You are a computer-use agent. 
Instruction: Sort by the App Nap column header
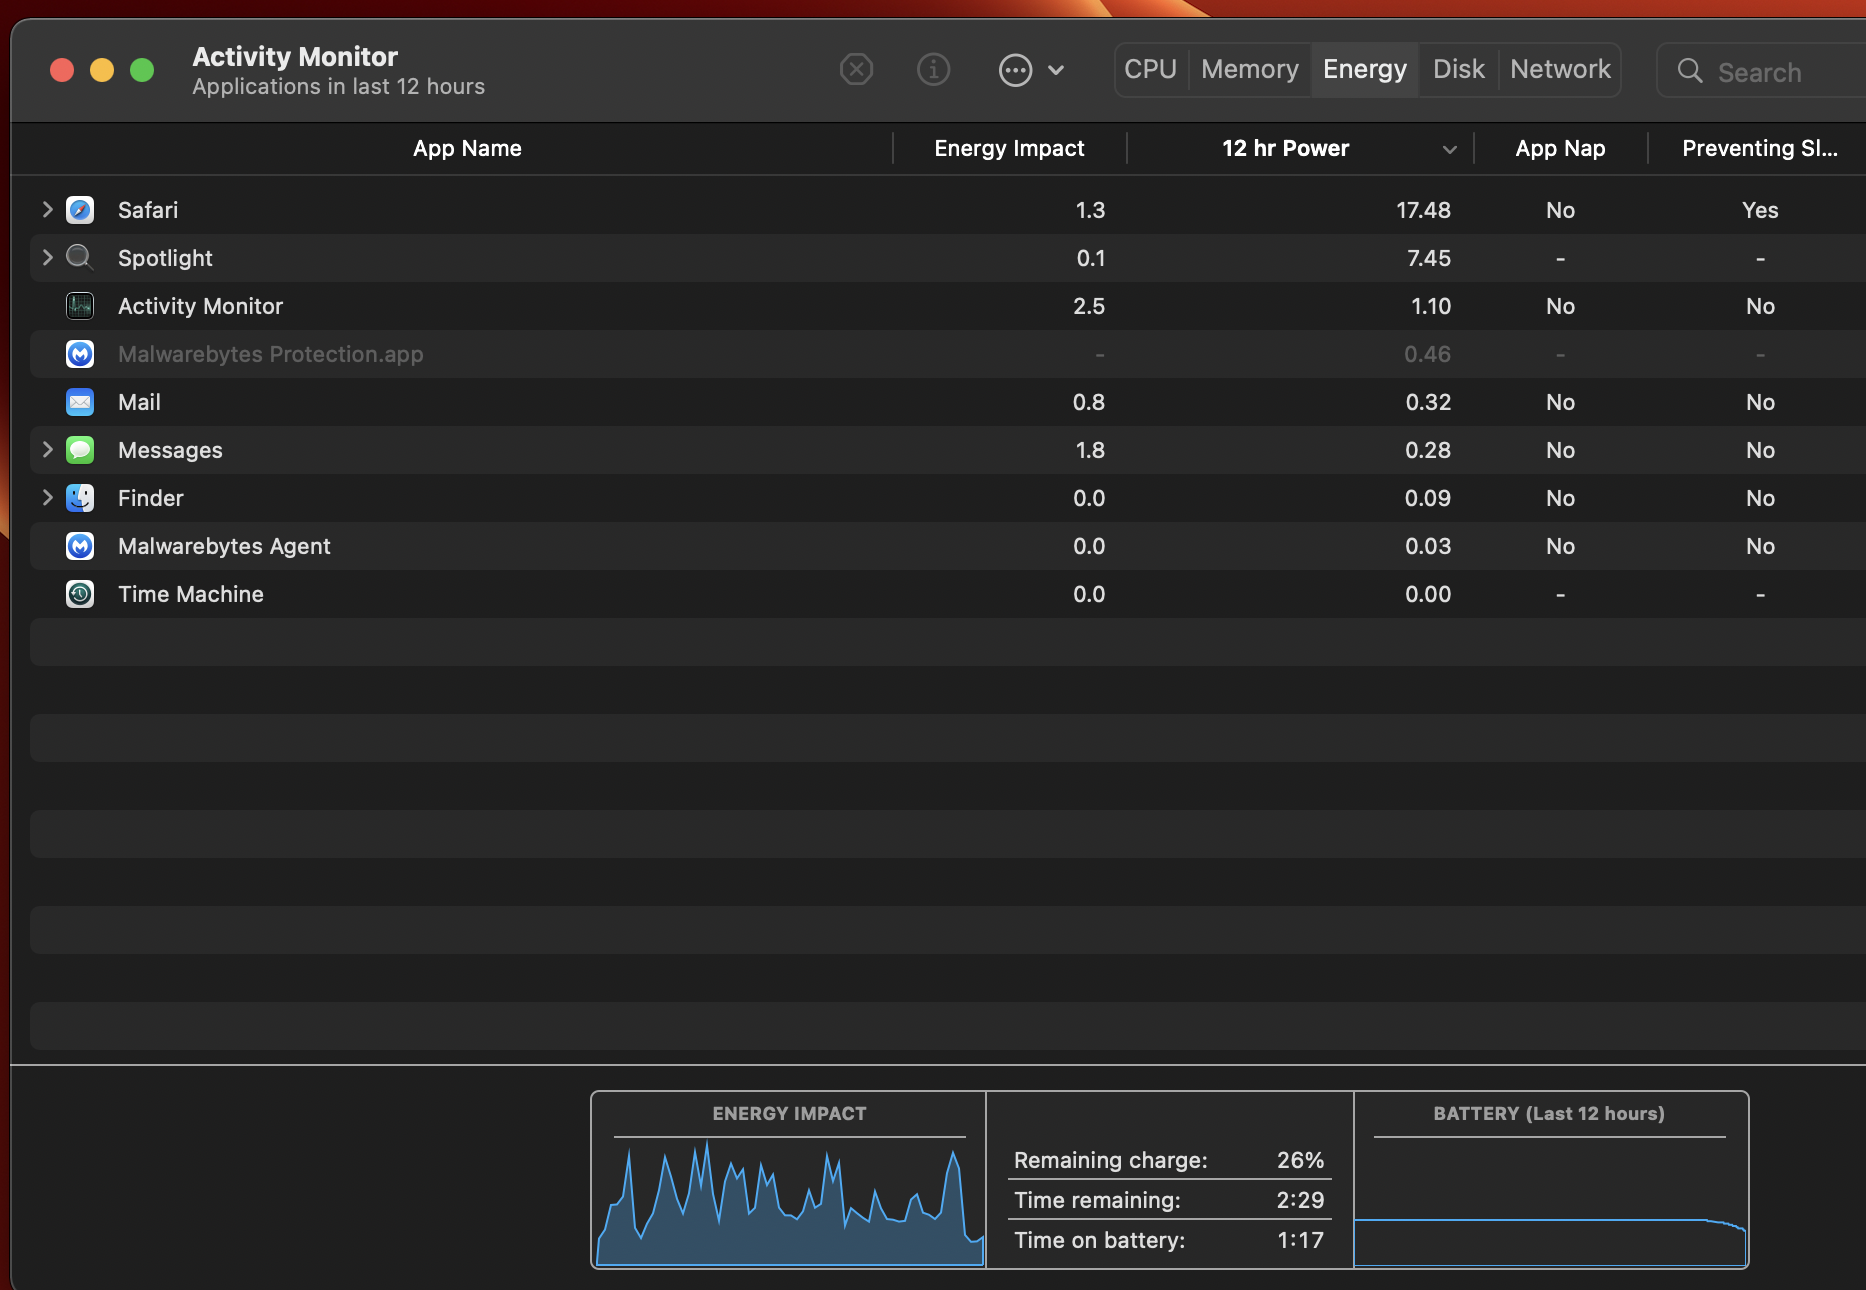1560,148
